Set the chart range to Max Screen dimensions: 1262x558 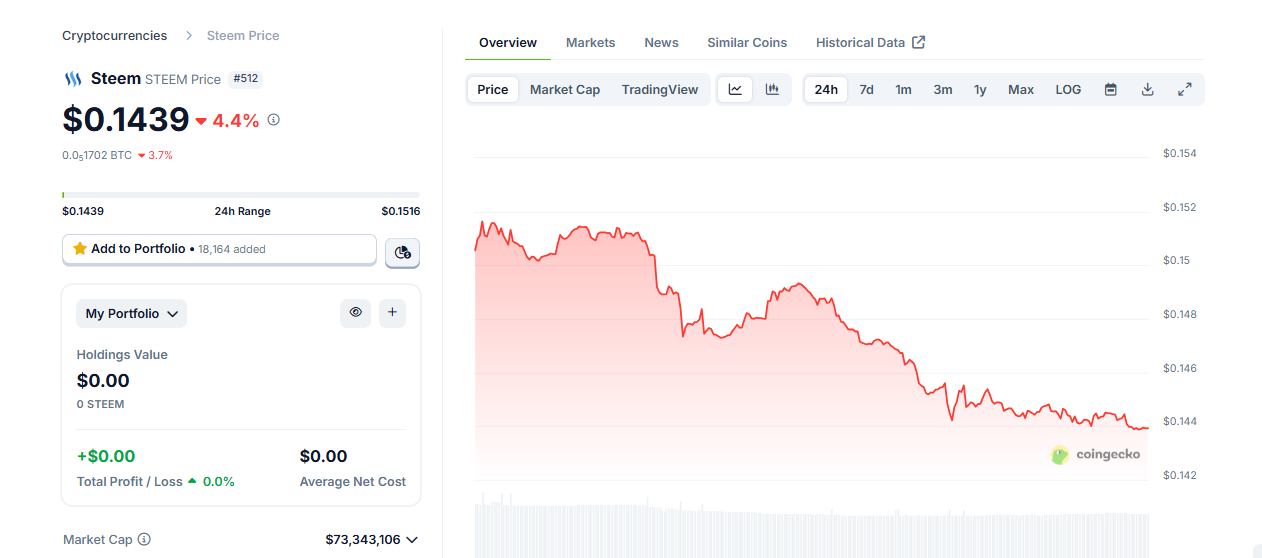1021,89
